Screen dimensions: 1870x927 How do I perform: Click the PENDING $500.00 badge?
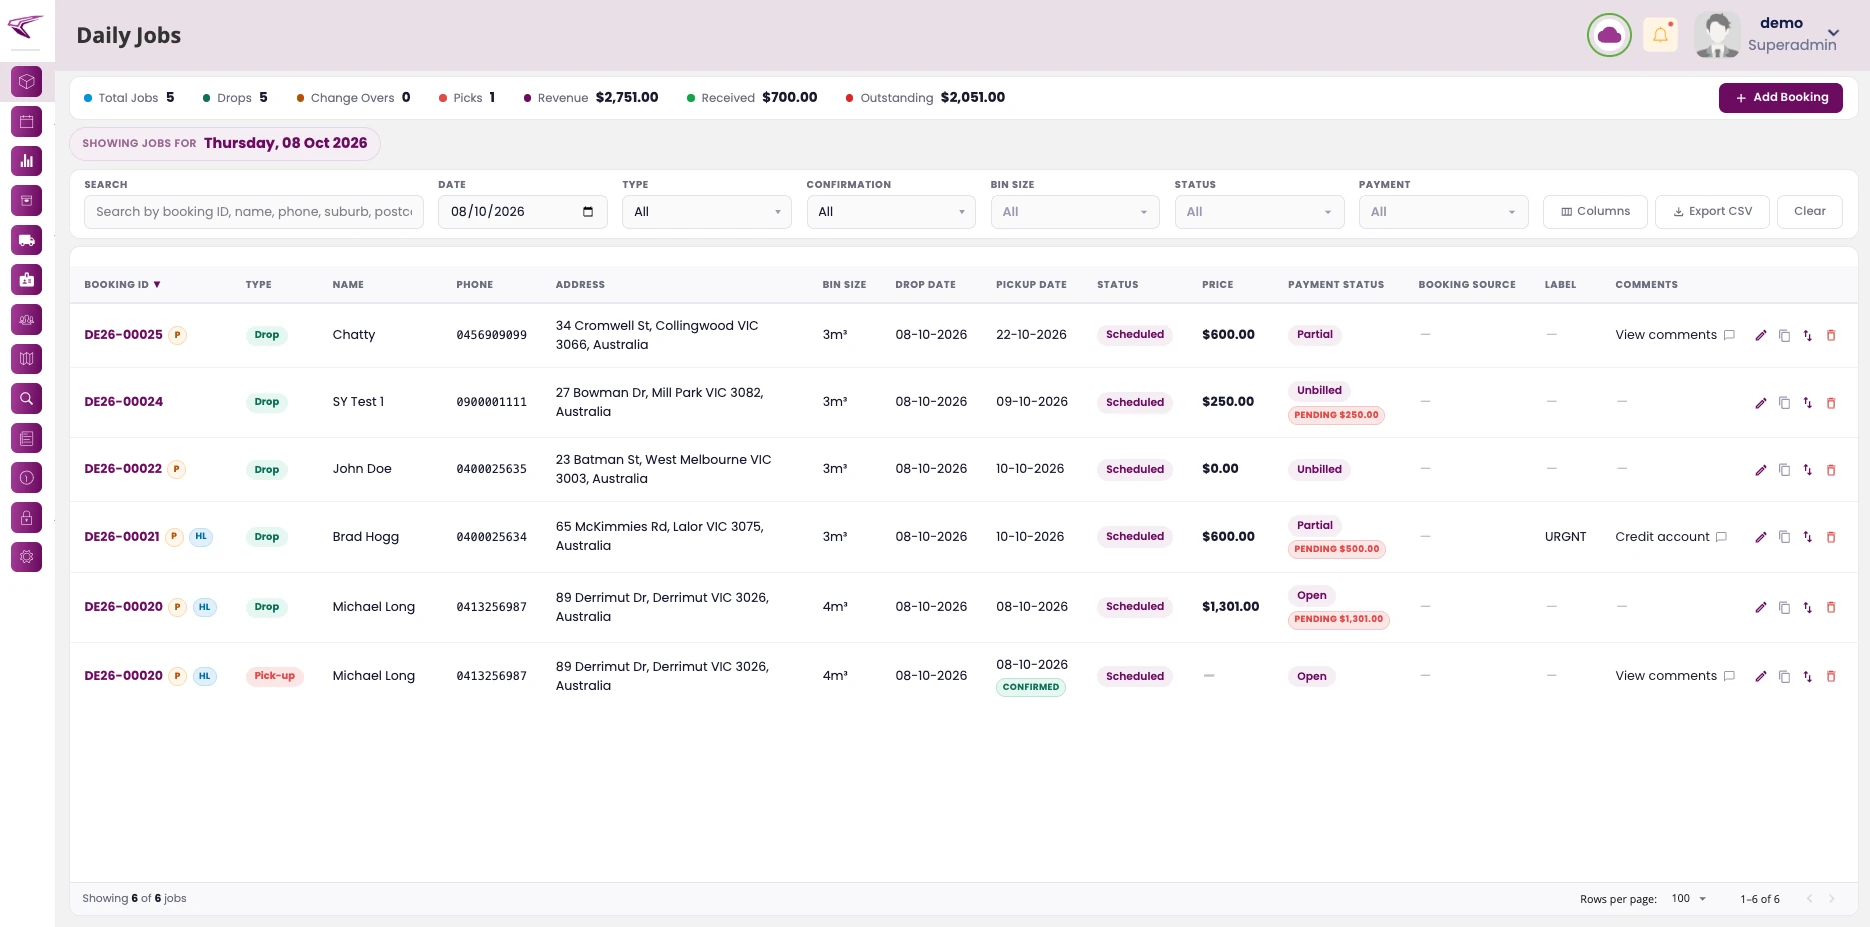1336,549
